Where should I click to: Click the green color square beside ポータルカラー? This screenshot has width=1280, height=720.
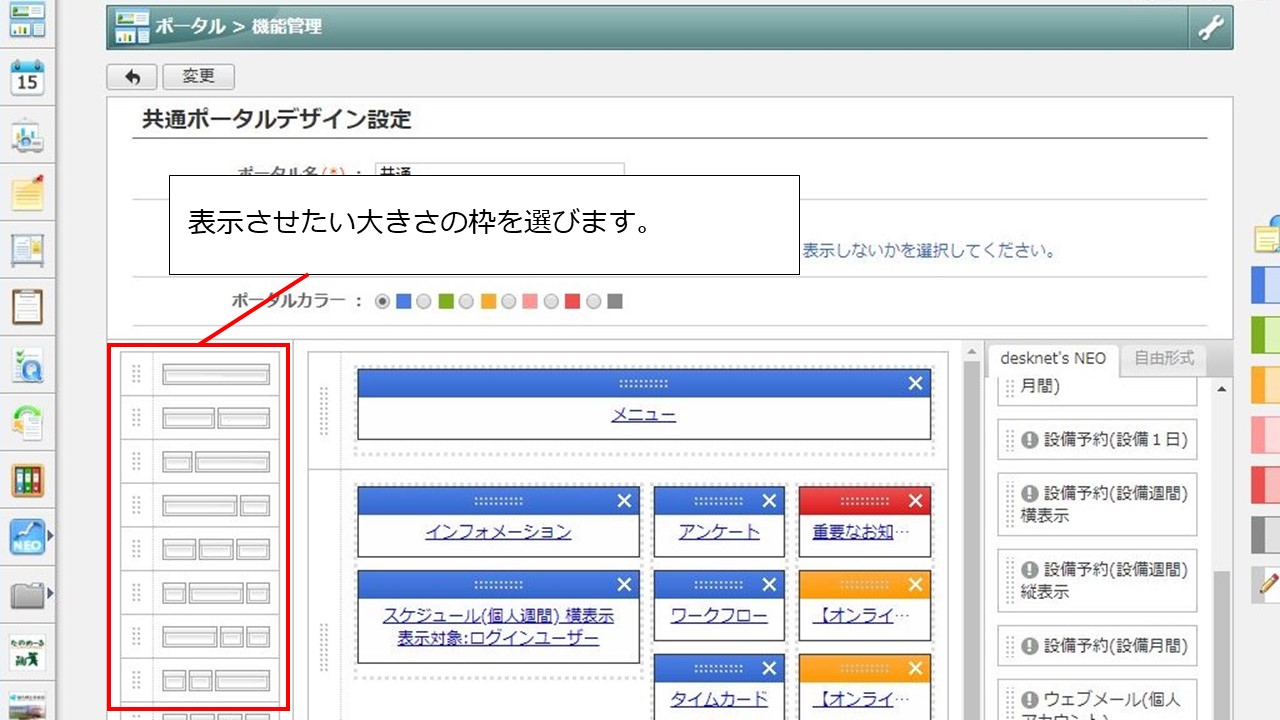point(446,301)
